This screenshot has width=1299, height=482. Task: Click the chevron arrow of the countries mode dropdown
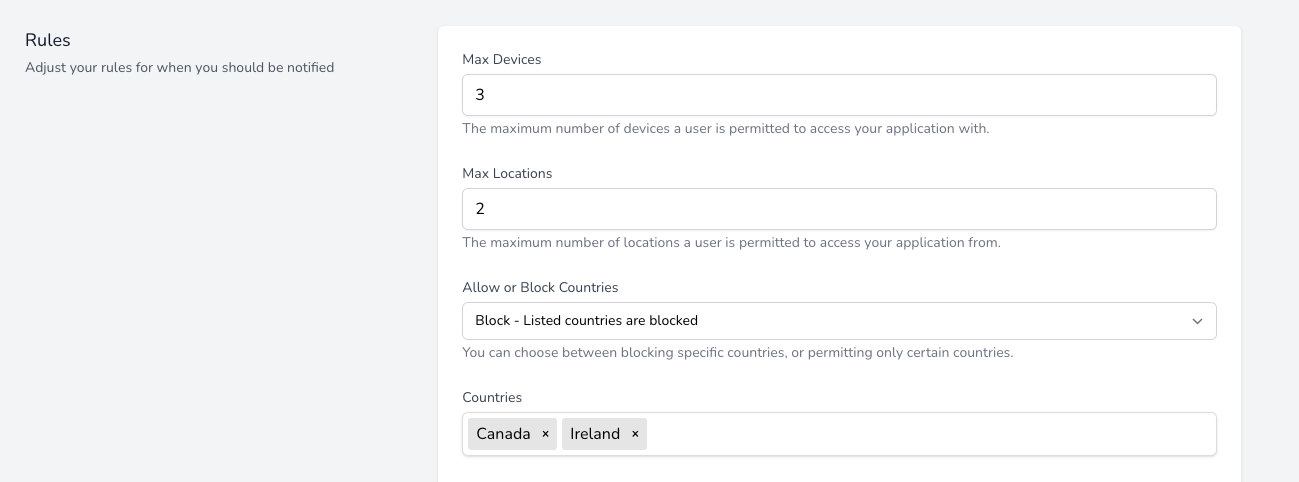click(x=1197, y=321)
